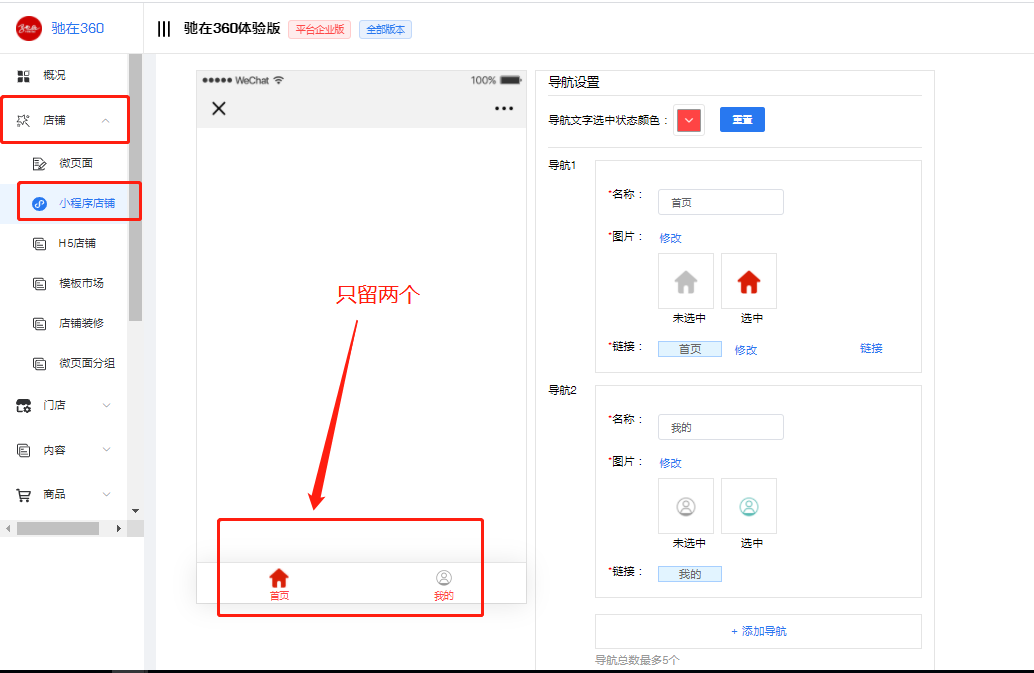
Task: Click the sidebar horizontal scrollbar left arrow
Action: point(8,529)
